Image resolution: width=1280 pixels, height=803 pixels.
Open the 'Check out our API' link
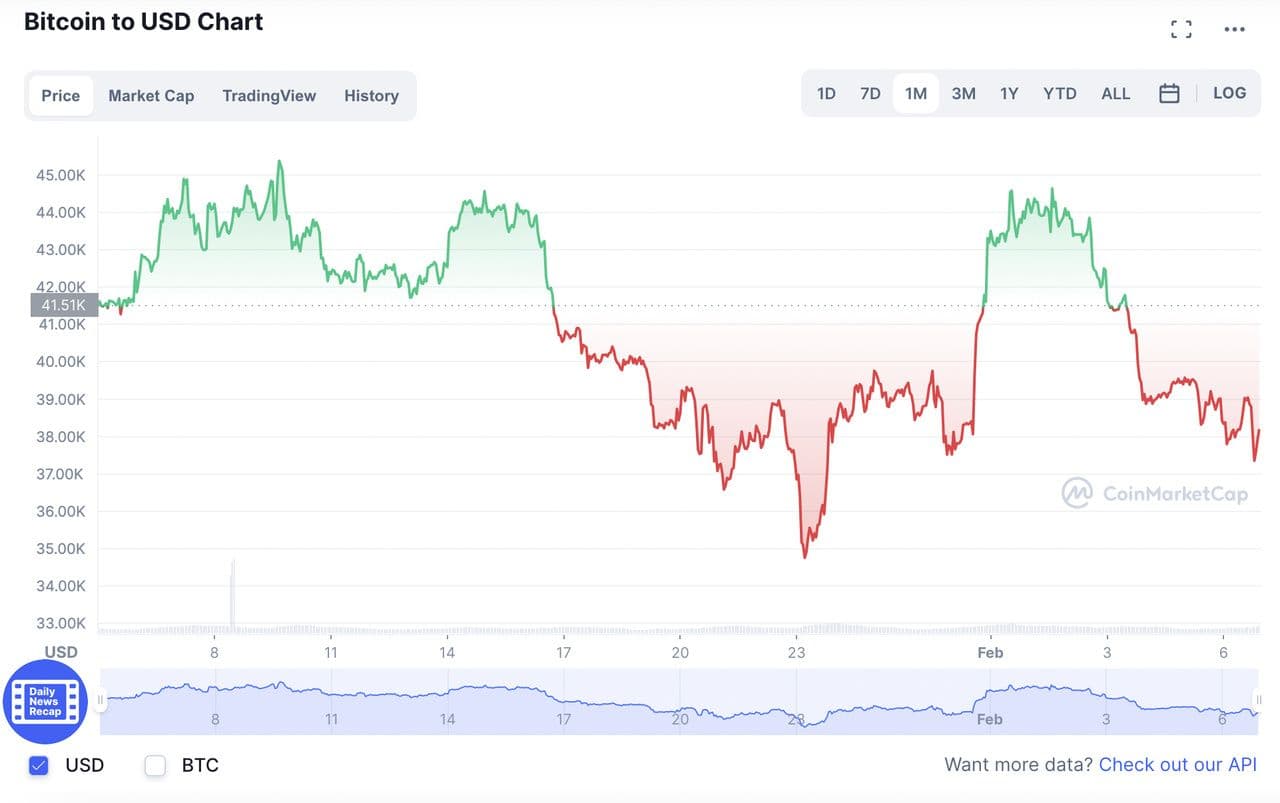pos(1177,765)
